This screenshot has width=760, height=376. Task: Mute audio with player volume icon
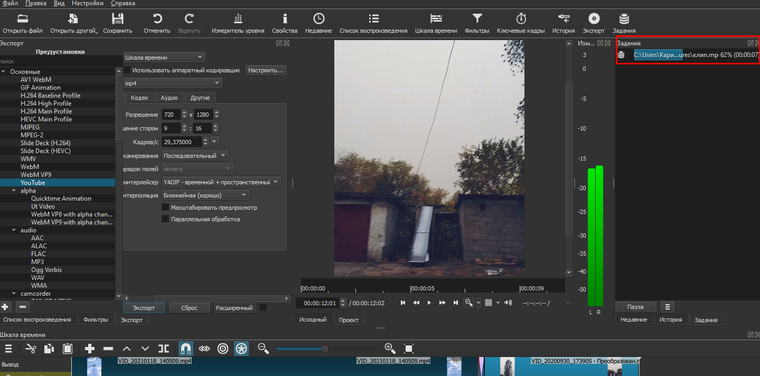[x=508, y=303]
